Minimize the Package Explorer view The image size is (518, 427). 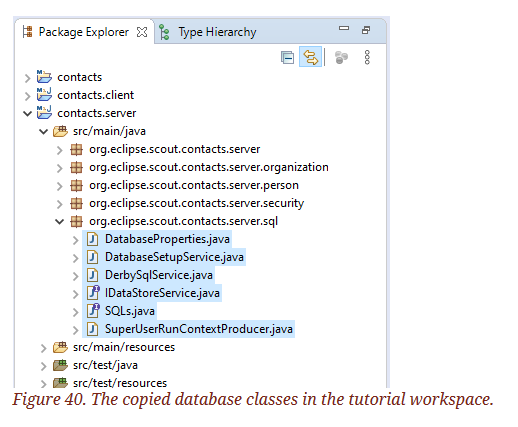pyautogui.click(x=344, y=28)
